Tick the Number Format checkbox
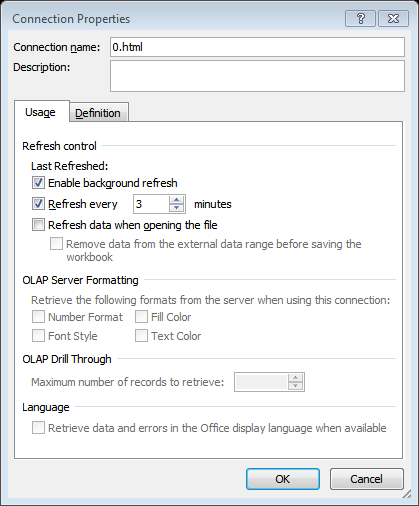The image size is (419, 506). pyautogui.click(x=38, y=317)
